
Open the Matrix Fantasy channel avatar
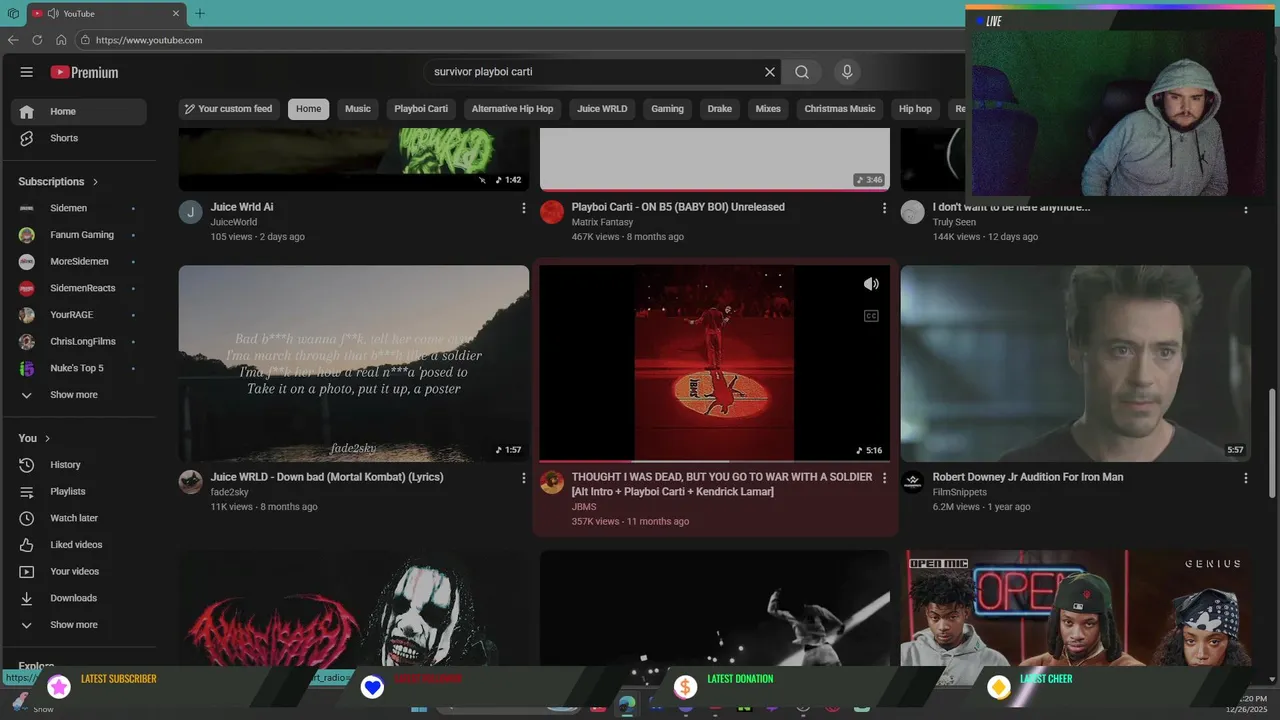pos(552,212)
